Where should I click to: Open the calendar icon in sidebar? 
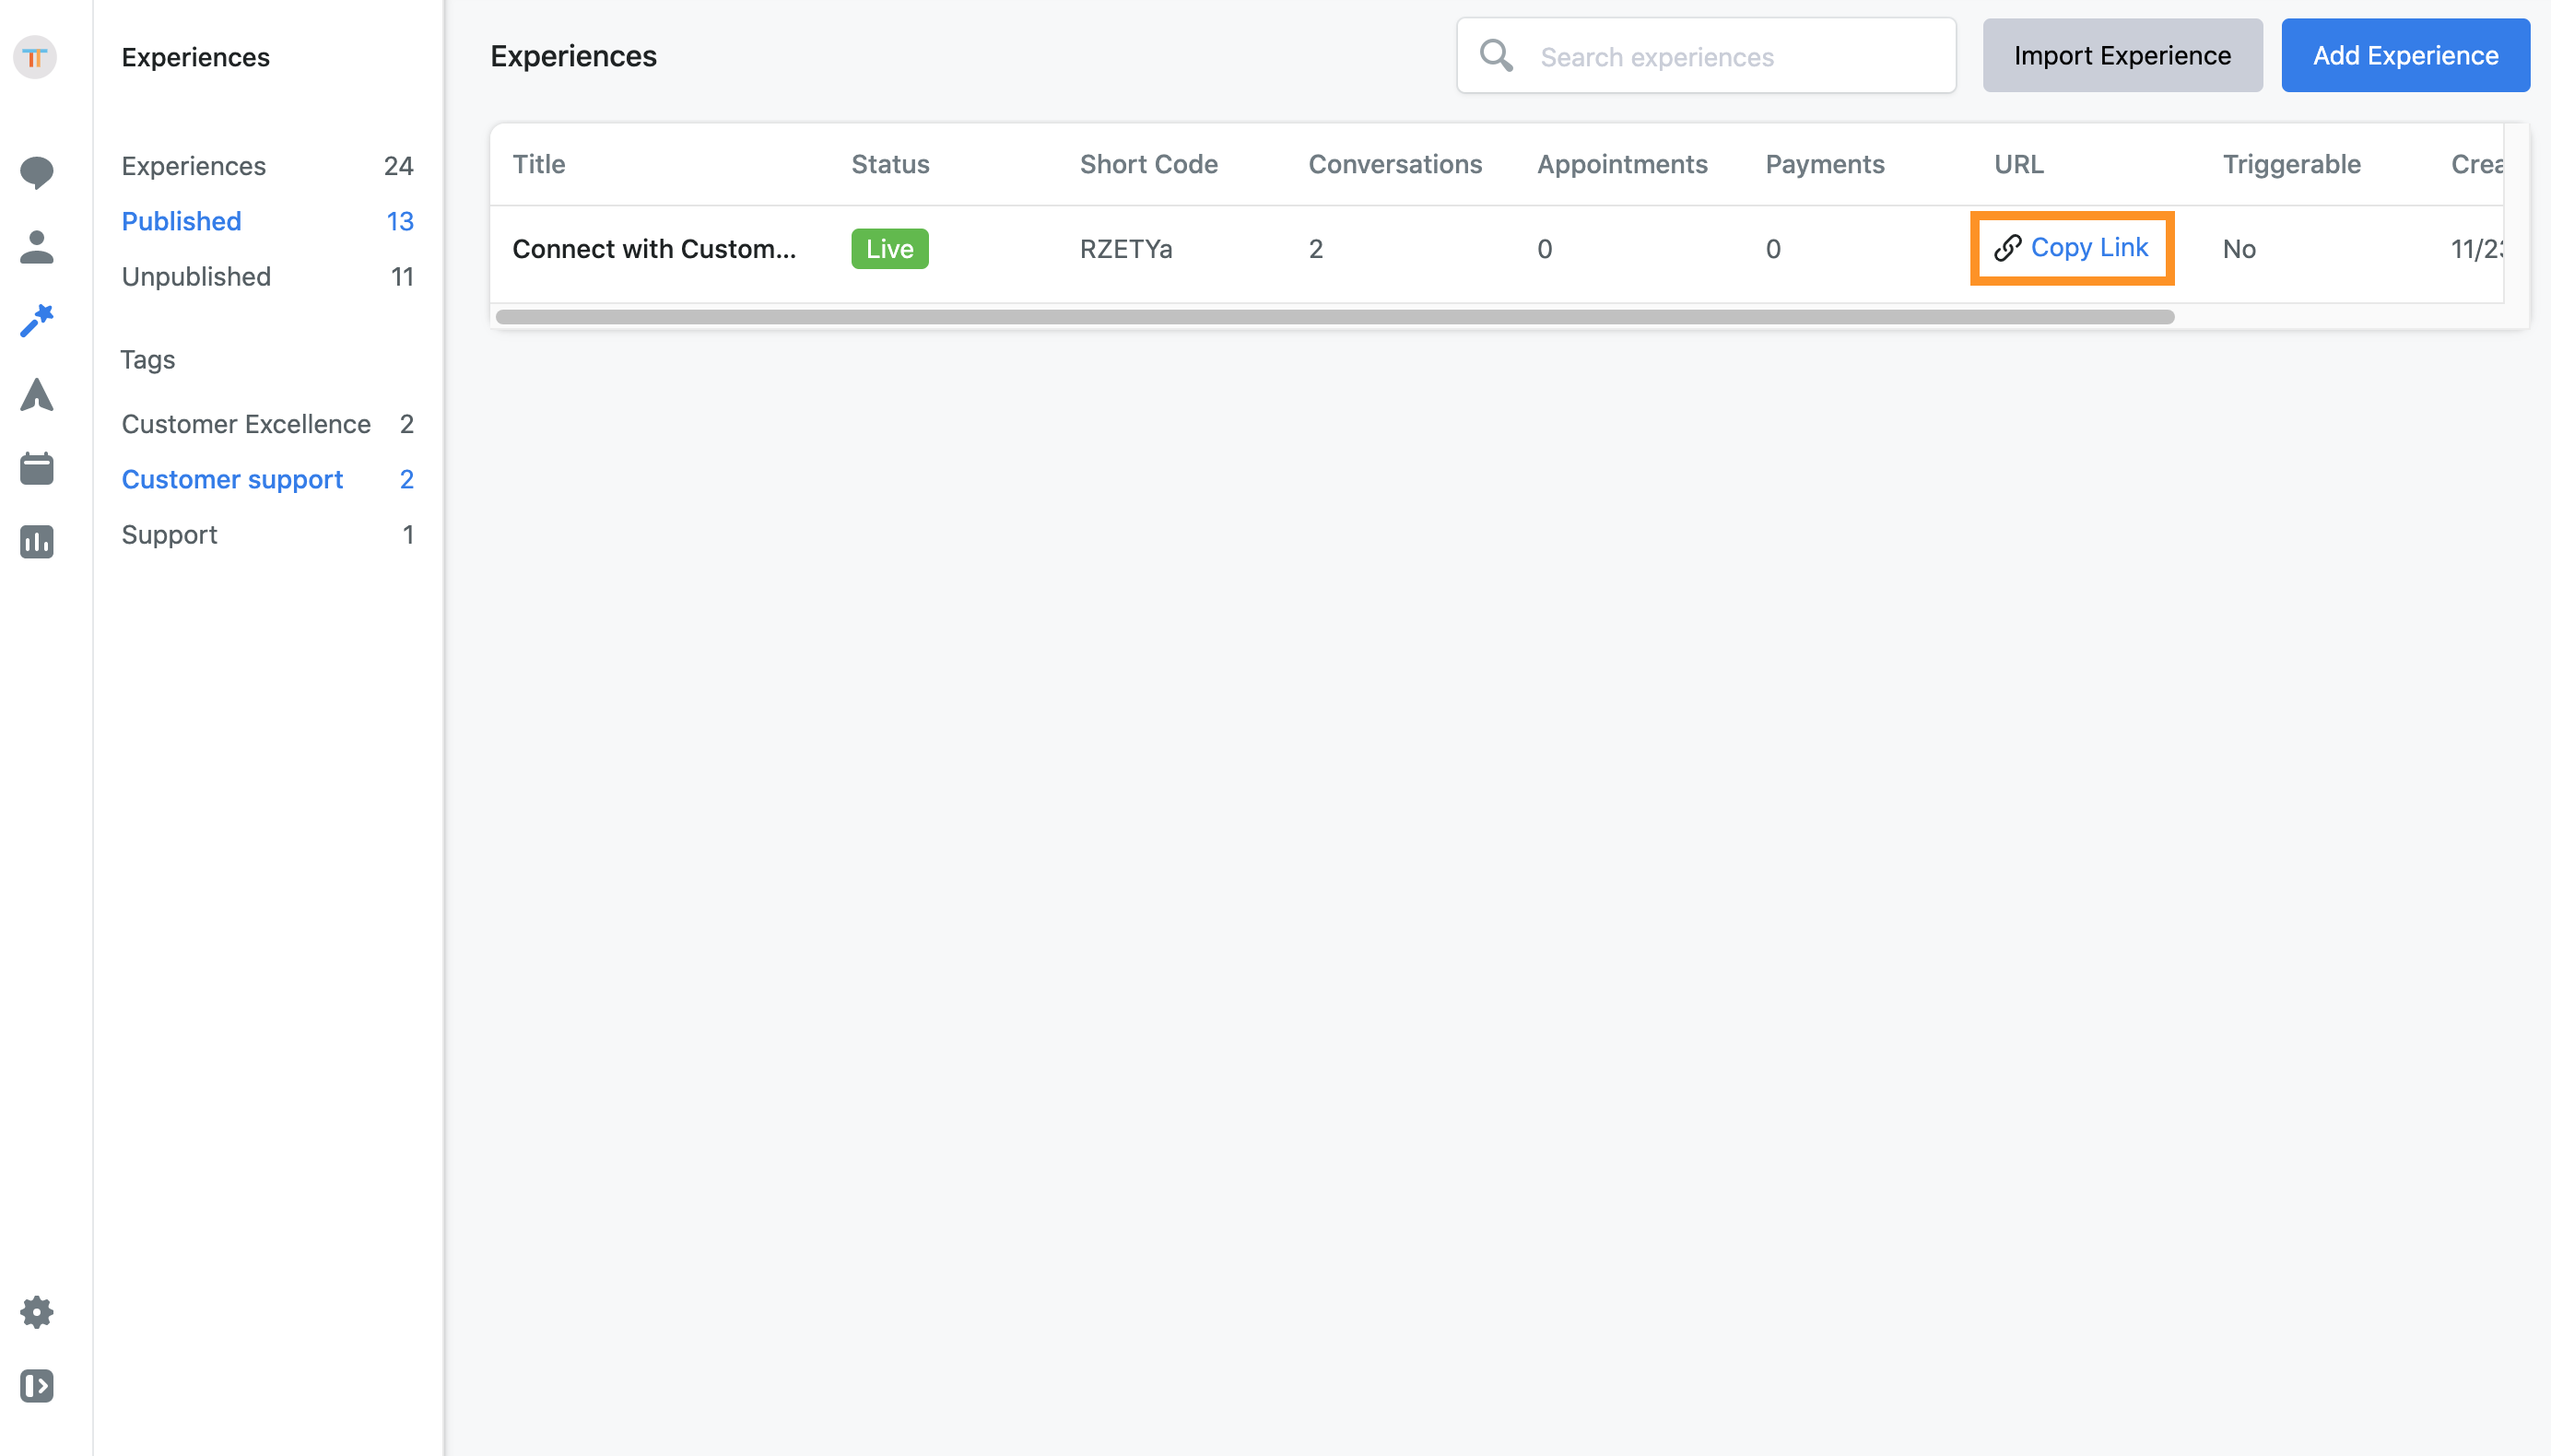(x=37, y=468)
